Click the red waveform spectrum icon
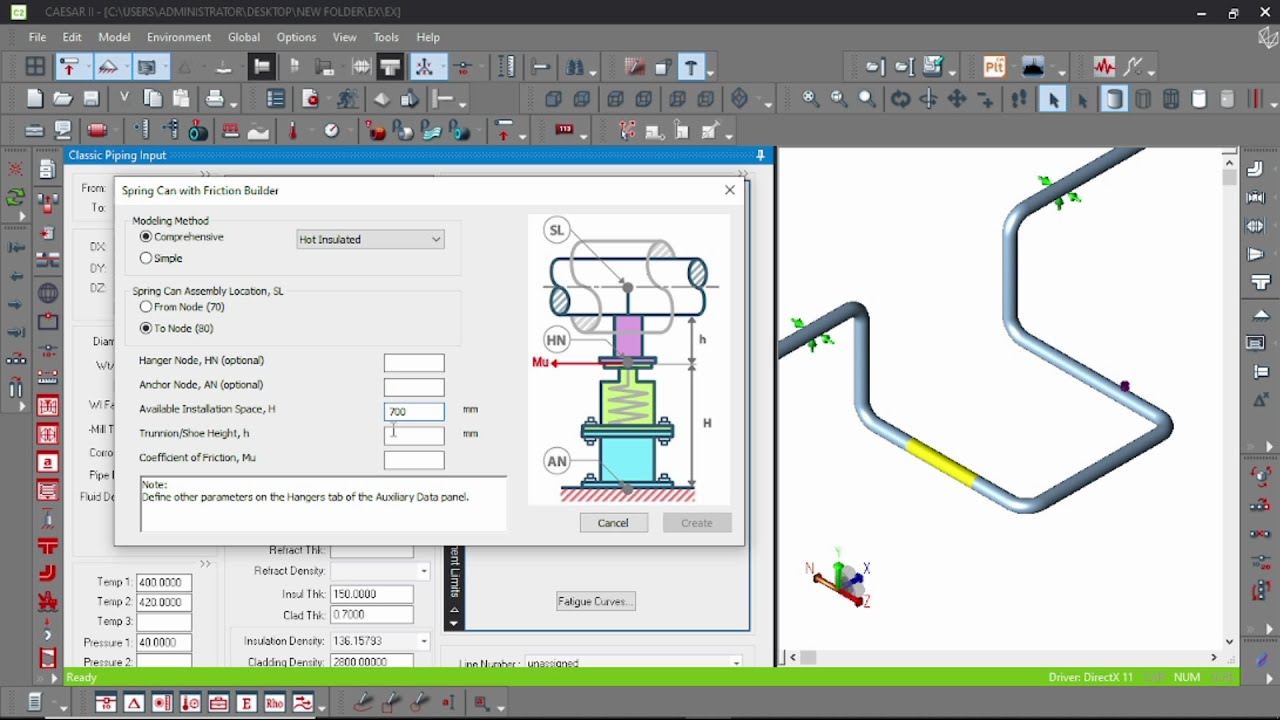 pos(1104,68)
